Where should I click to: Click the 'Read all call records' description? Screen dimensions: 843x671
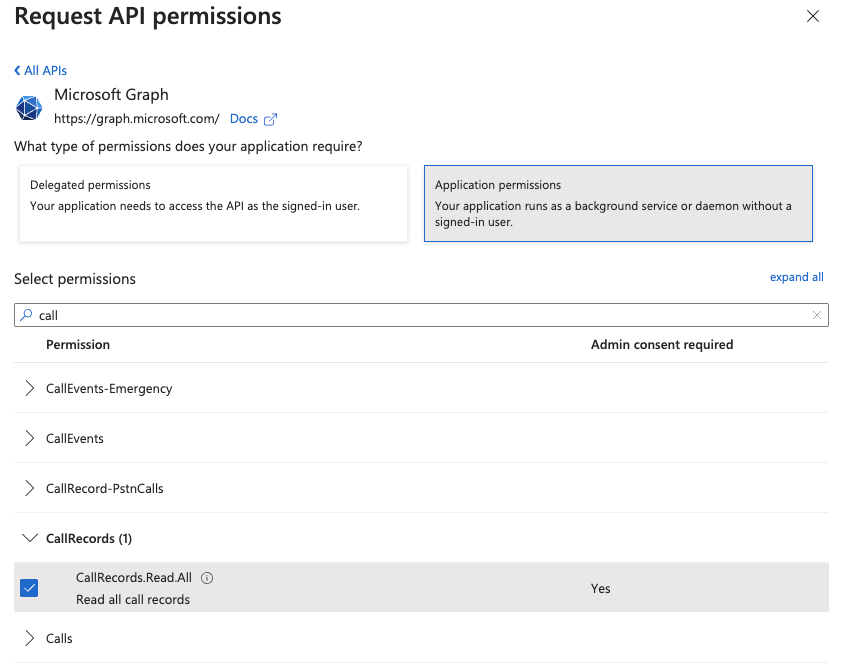[133, 600]
